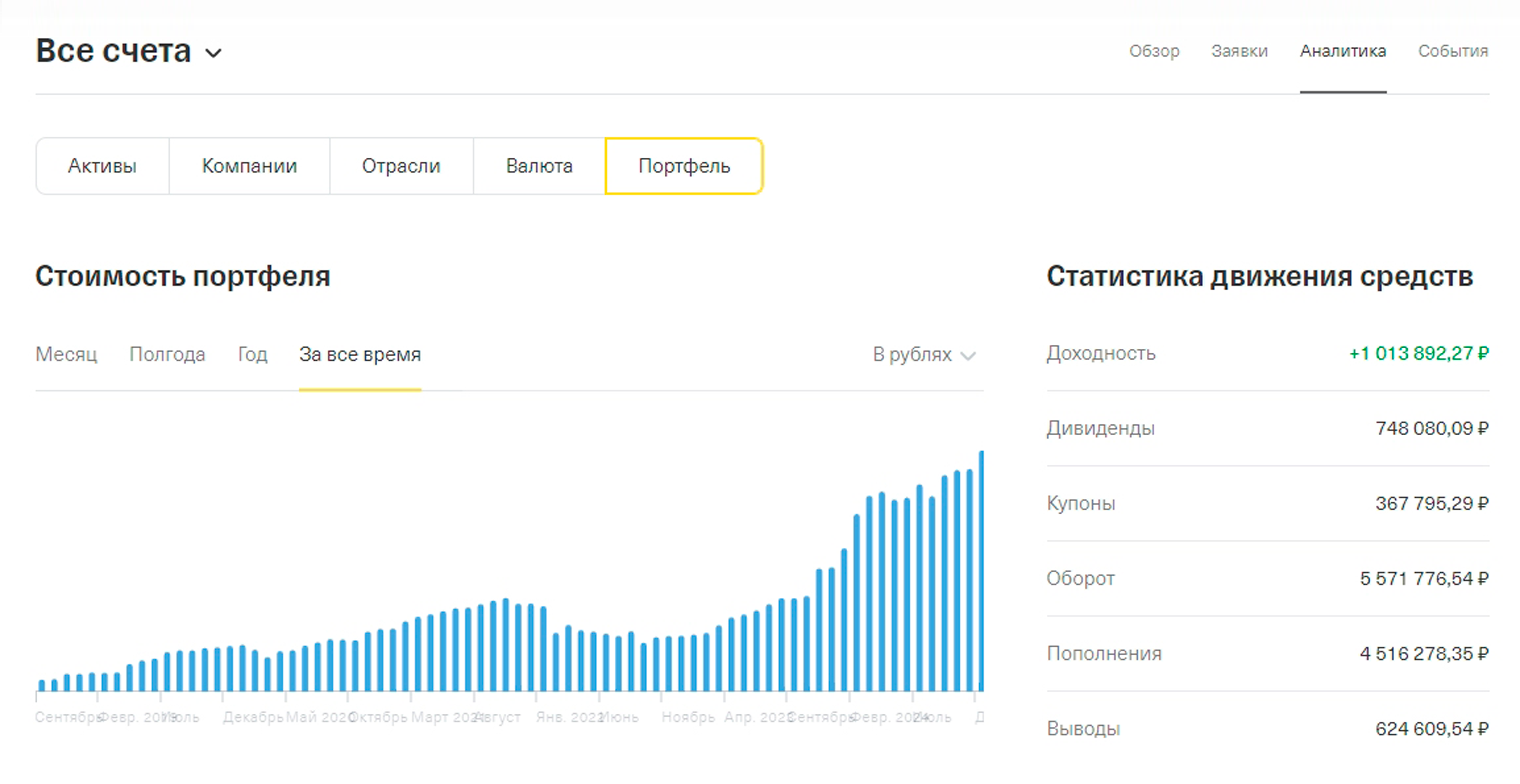Screen dimensions: 1520x784
Task: Click the Статистика движения средств heading
Action: [1260, 277]
